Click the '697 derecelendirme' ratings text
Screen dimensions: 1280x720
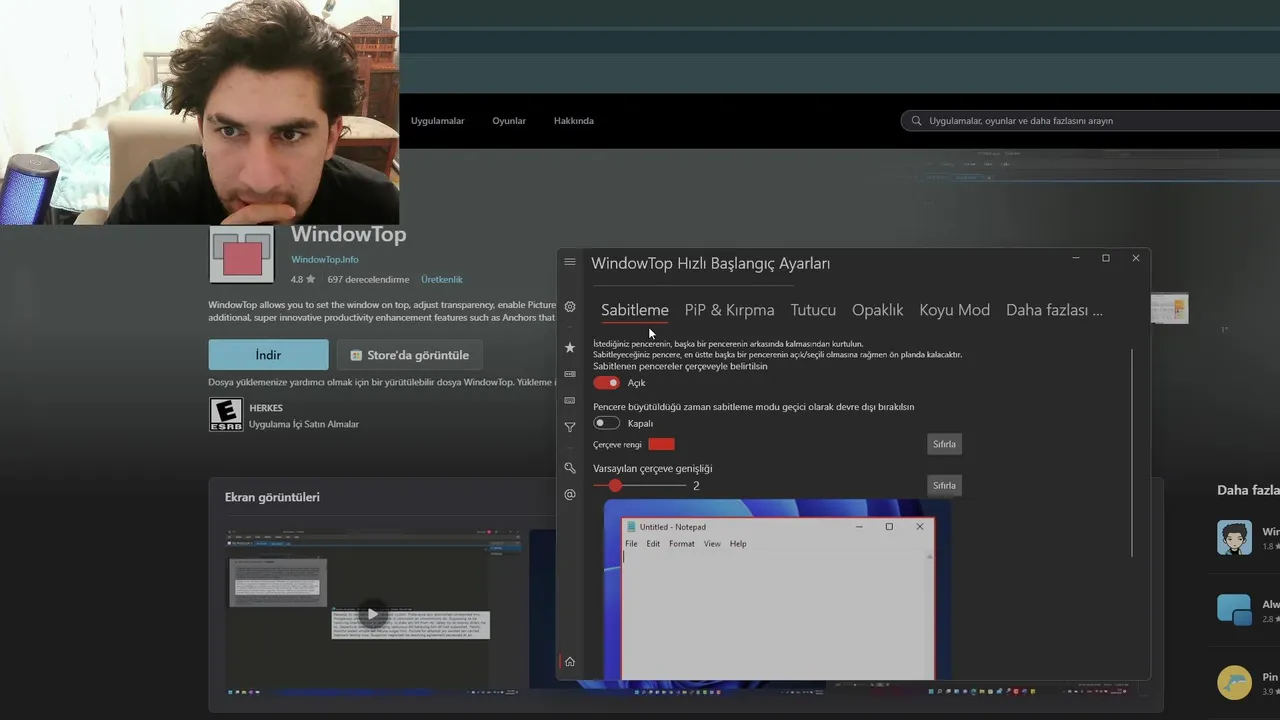[x=368, y=280]
